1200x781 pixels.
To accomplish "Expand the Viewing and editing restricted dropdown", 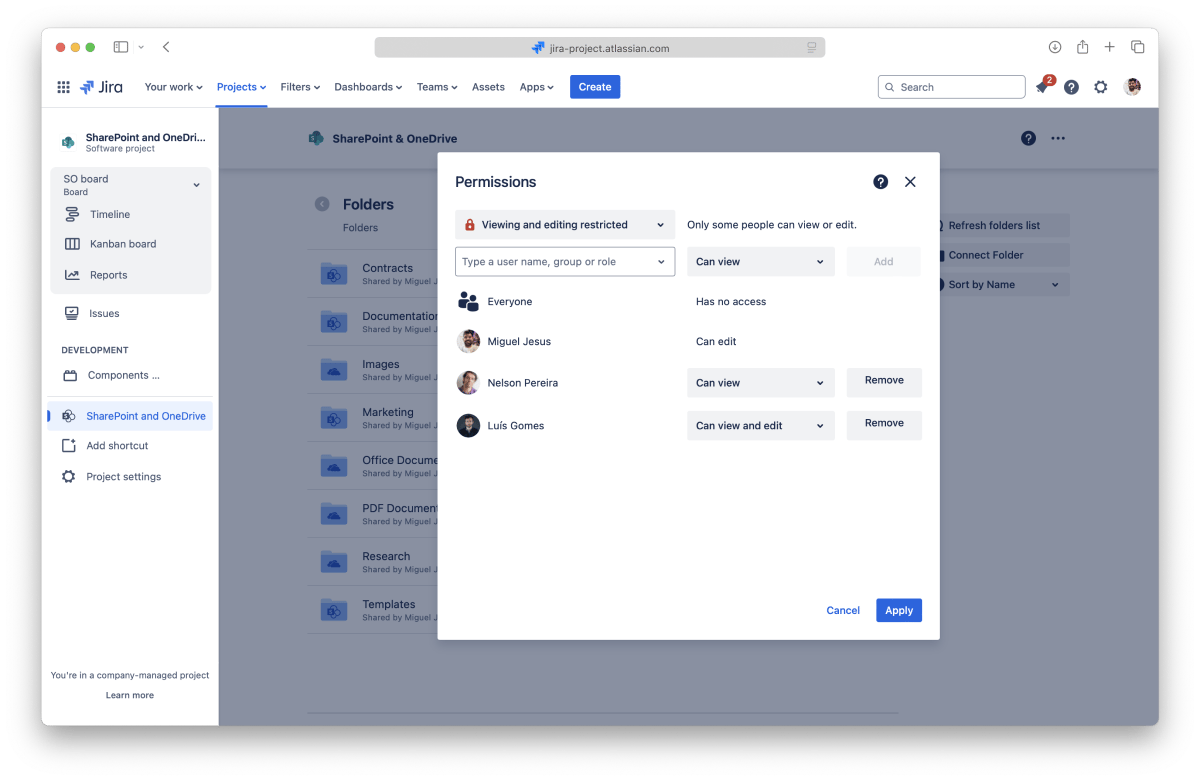I will pyautogui.click(x=565, y=225).
